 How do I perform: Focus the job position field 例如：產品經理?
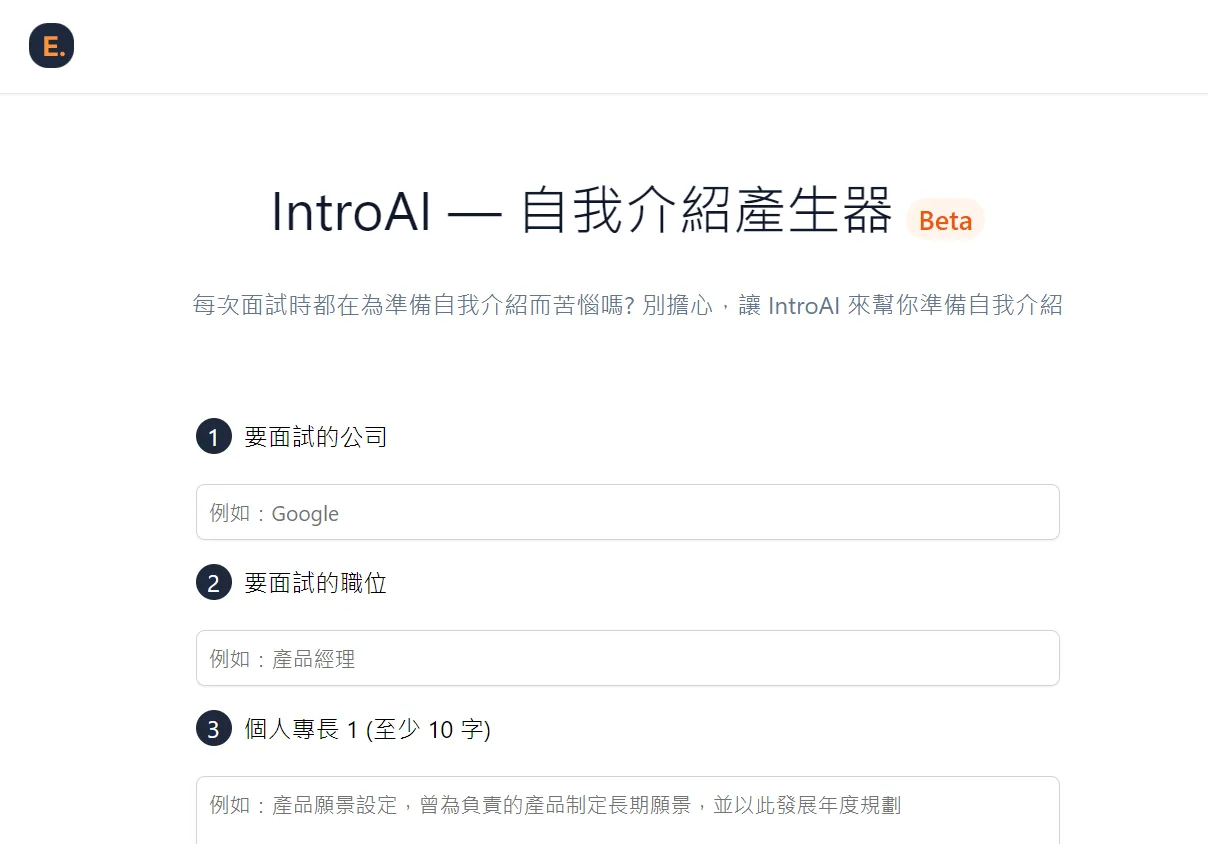pyautogui.click(x=627, y=658)
